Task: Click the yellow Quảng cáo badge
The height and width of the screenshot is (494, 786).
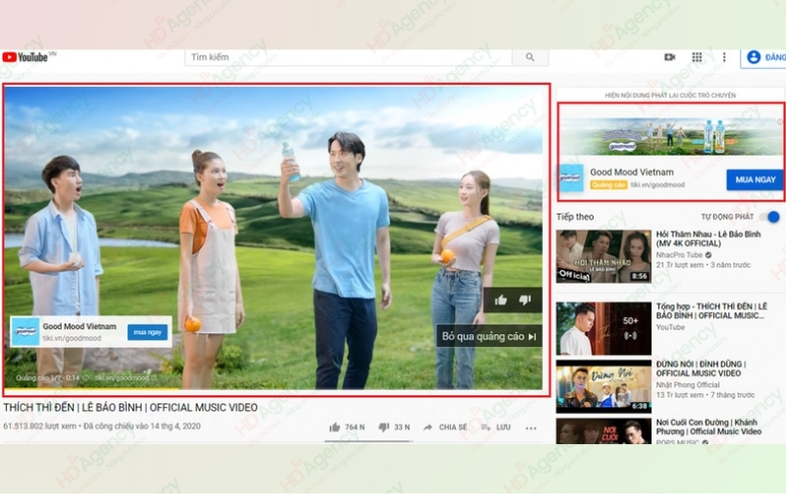Action: 609,185
